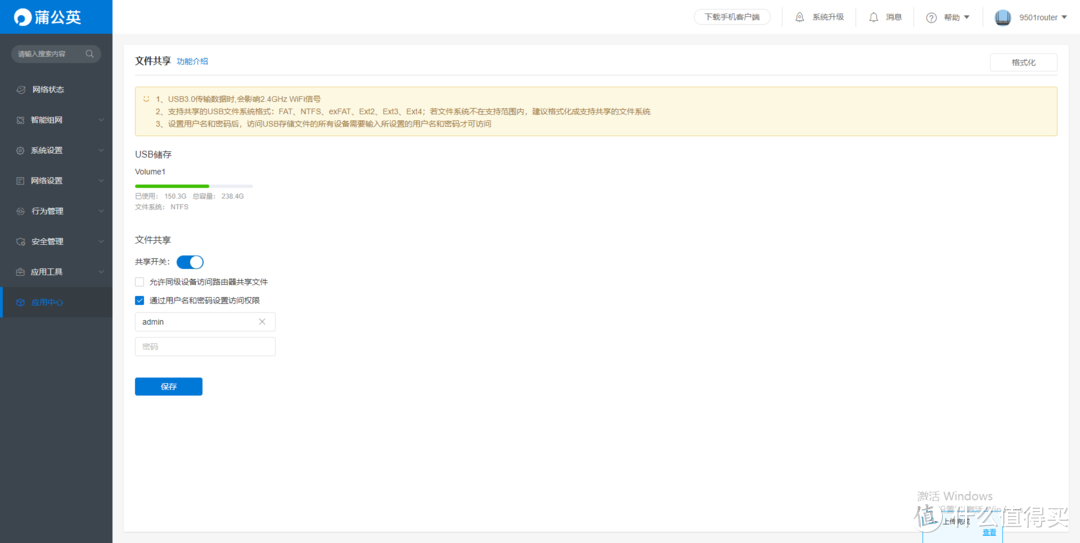Expand the 安全管理 chevron
This screenshot has width=1080, height=543.
tap(101, 242)
